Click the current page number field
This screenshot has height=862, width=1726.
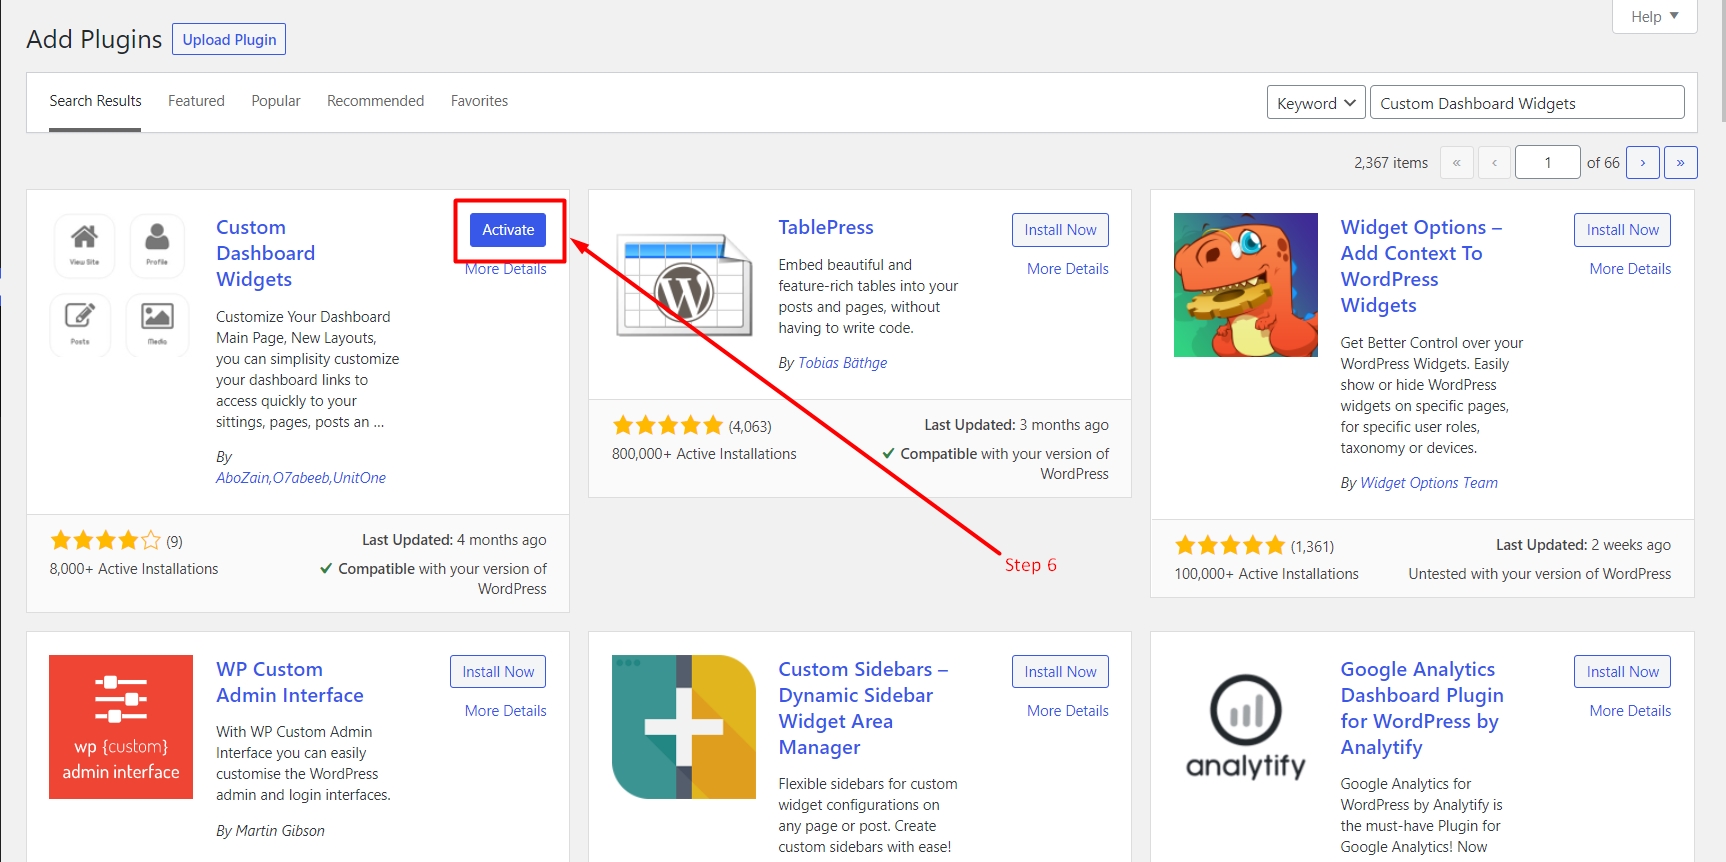click(1547, 163)
